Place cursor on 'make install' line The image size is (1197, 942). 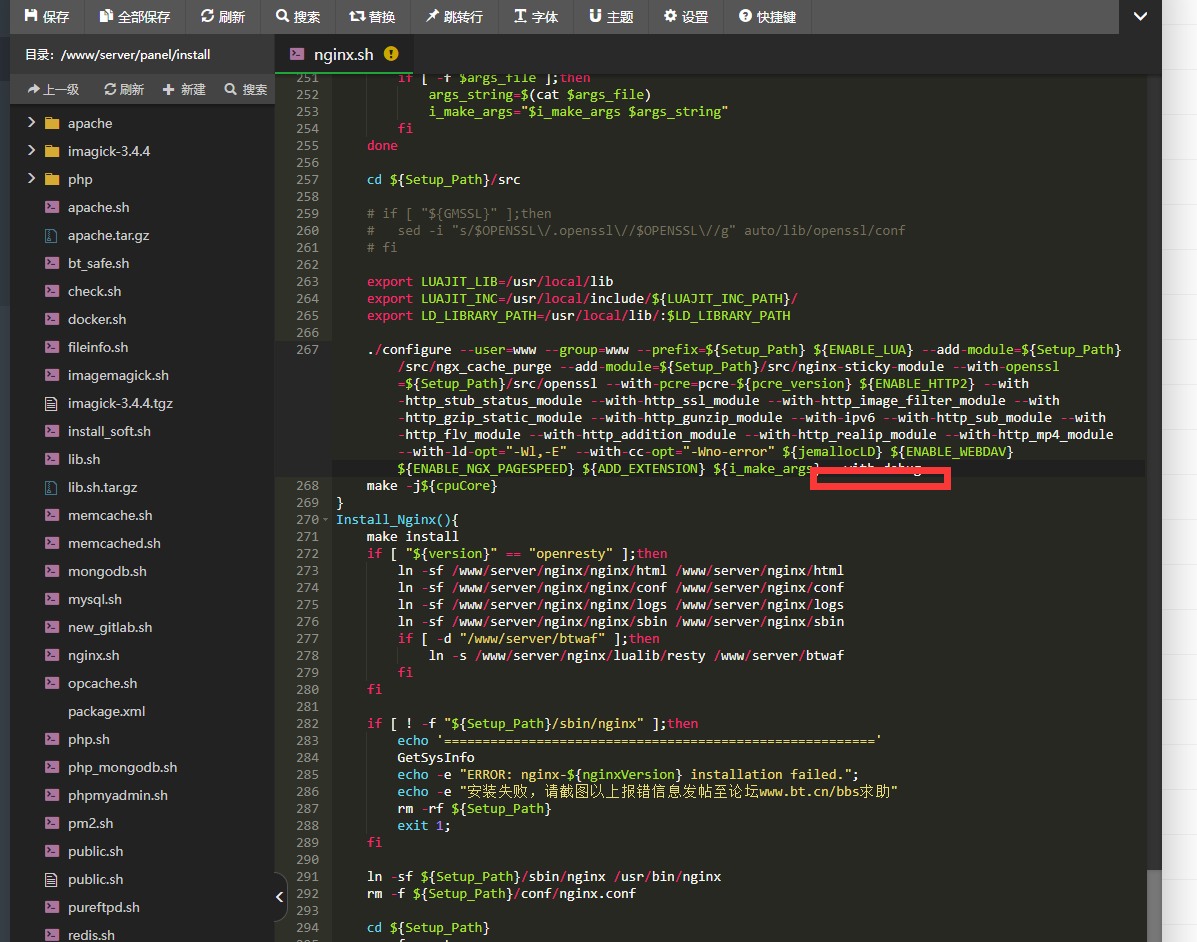tap(412, 537)
